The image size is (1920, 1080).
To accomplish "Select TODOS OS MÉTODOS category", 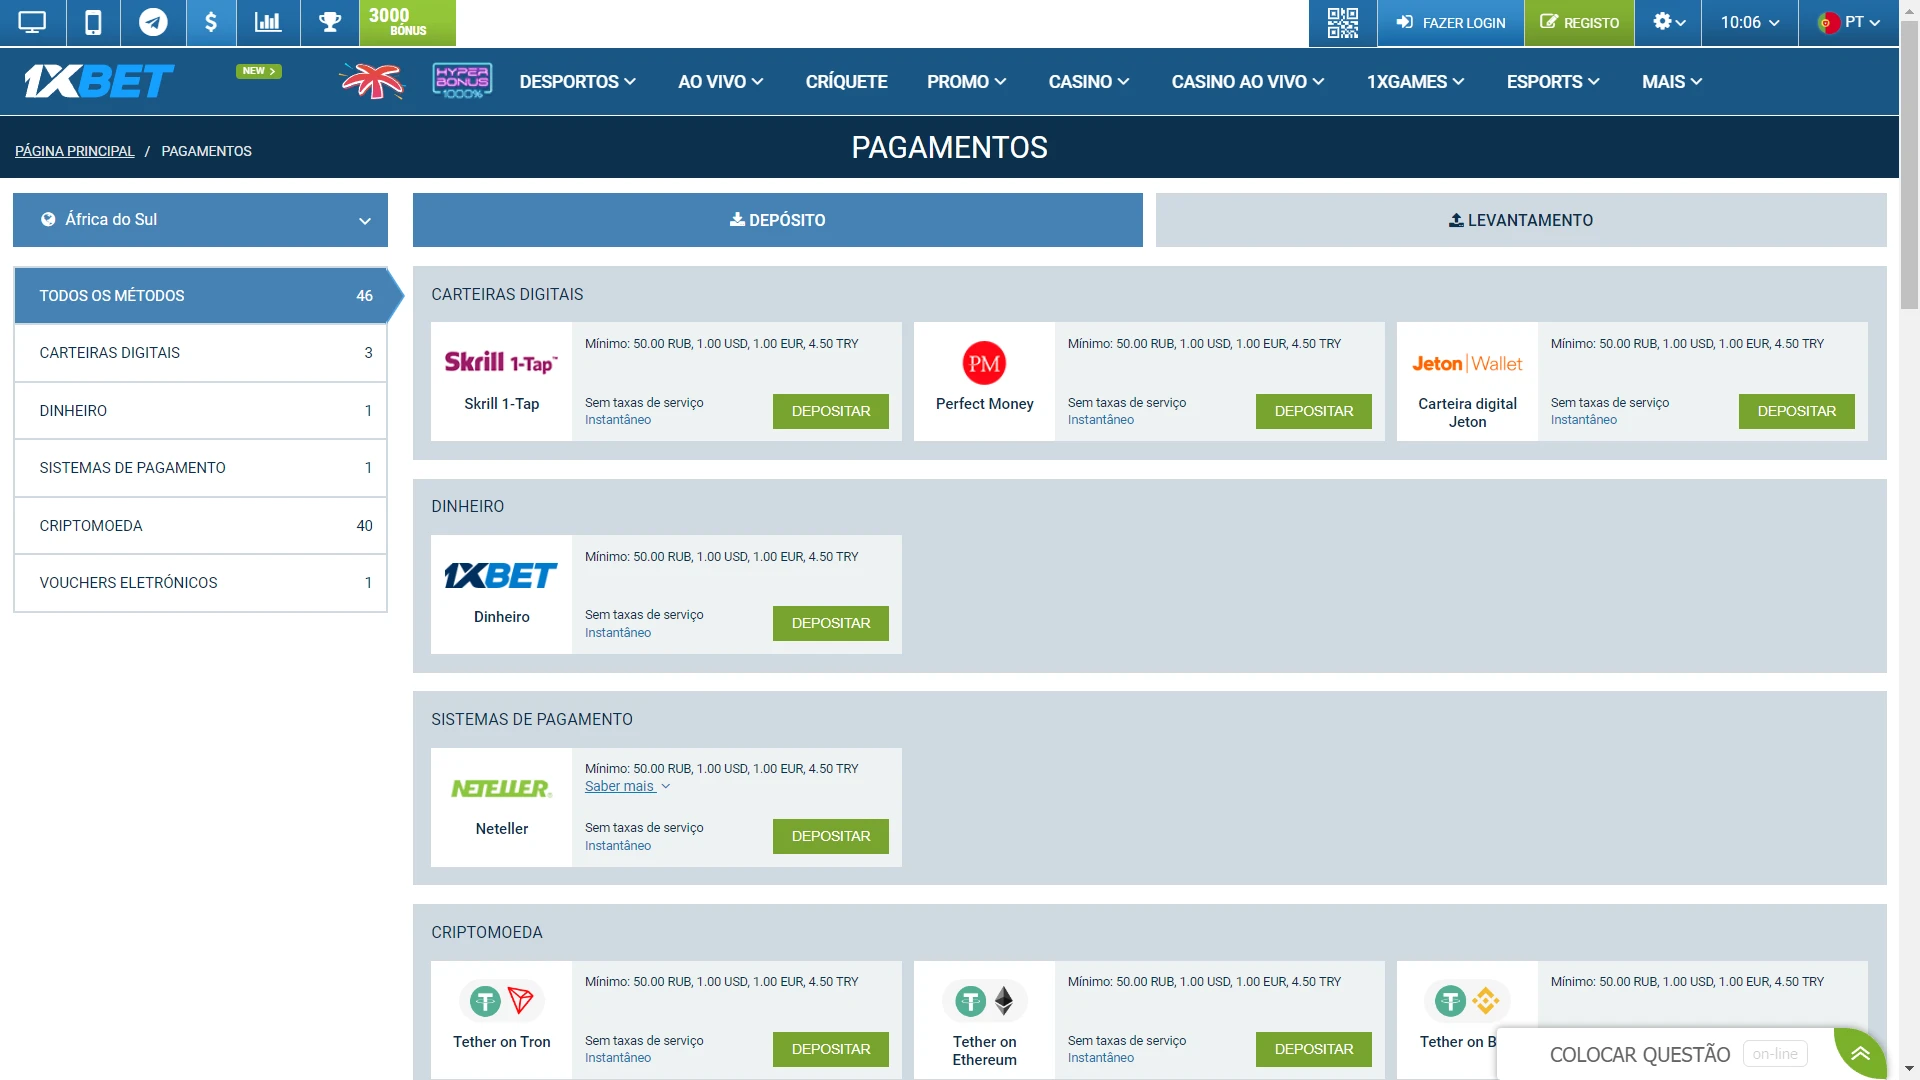I will tap(200, 295).
